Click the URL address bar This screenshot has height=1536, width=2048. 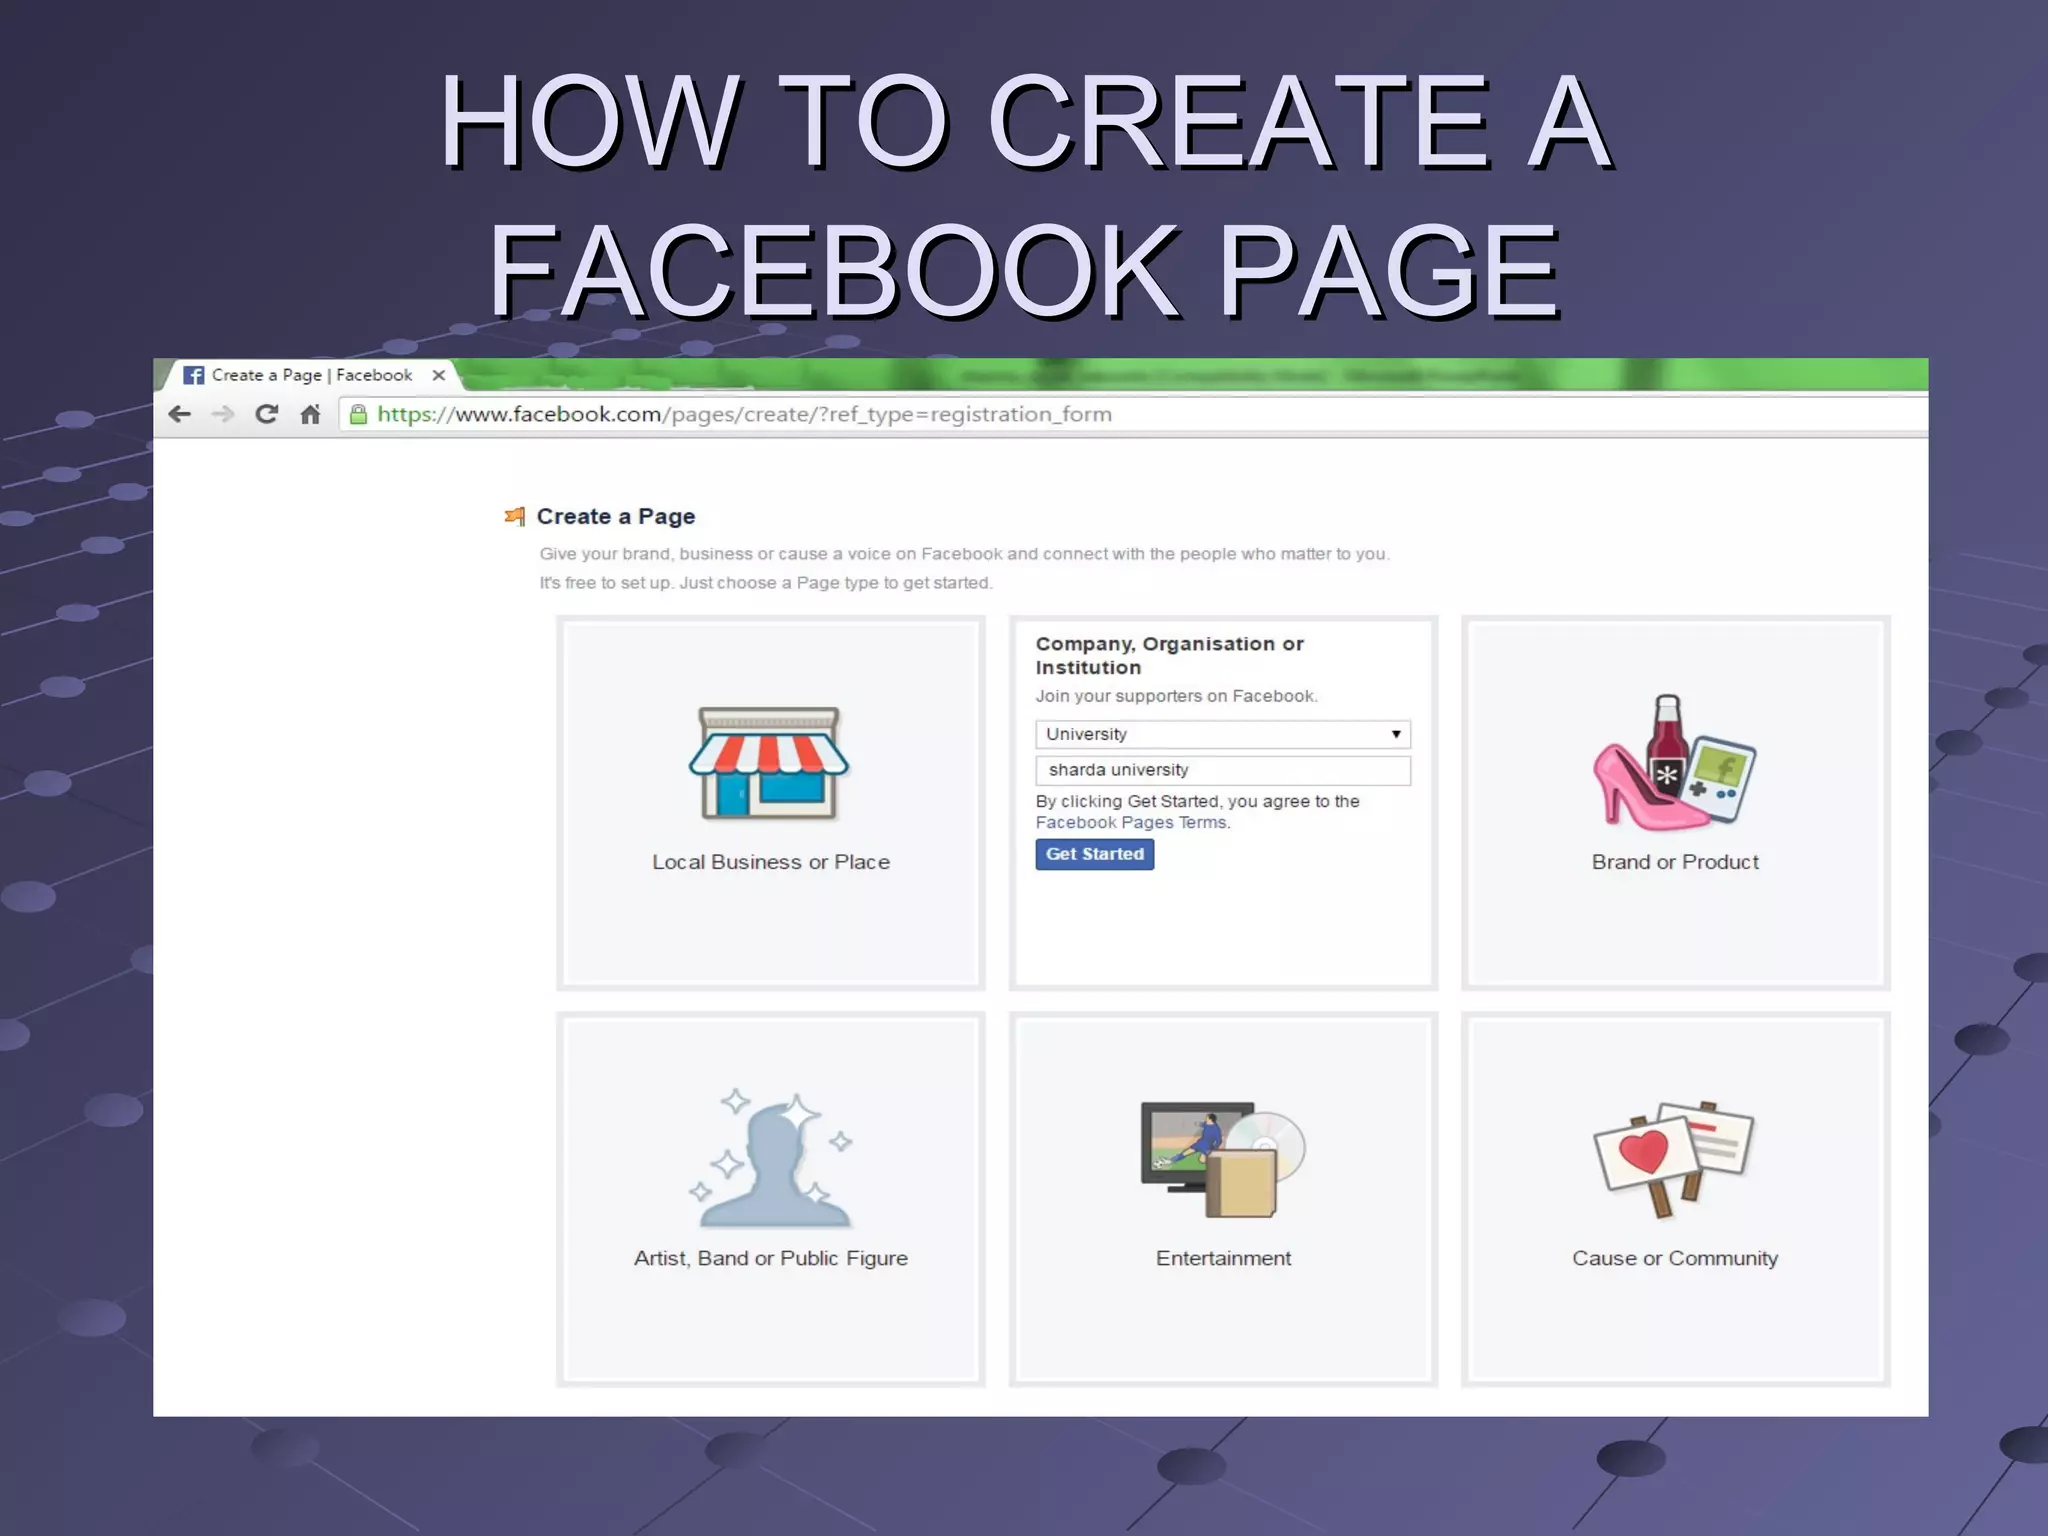(x=1133, y=414)
